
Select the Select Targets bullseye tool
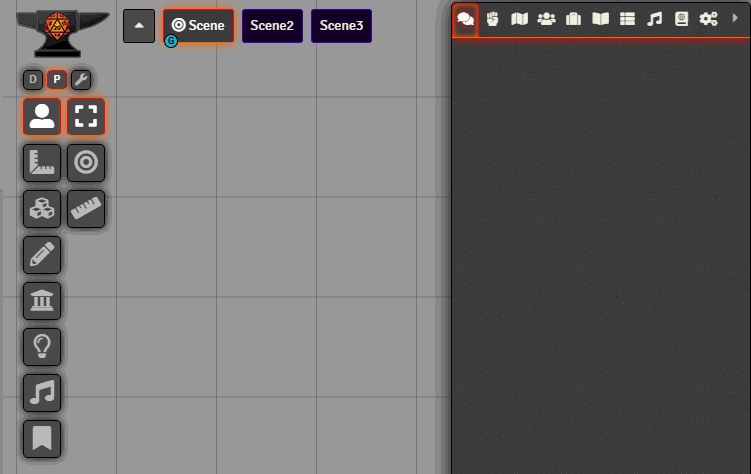86,163
